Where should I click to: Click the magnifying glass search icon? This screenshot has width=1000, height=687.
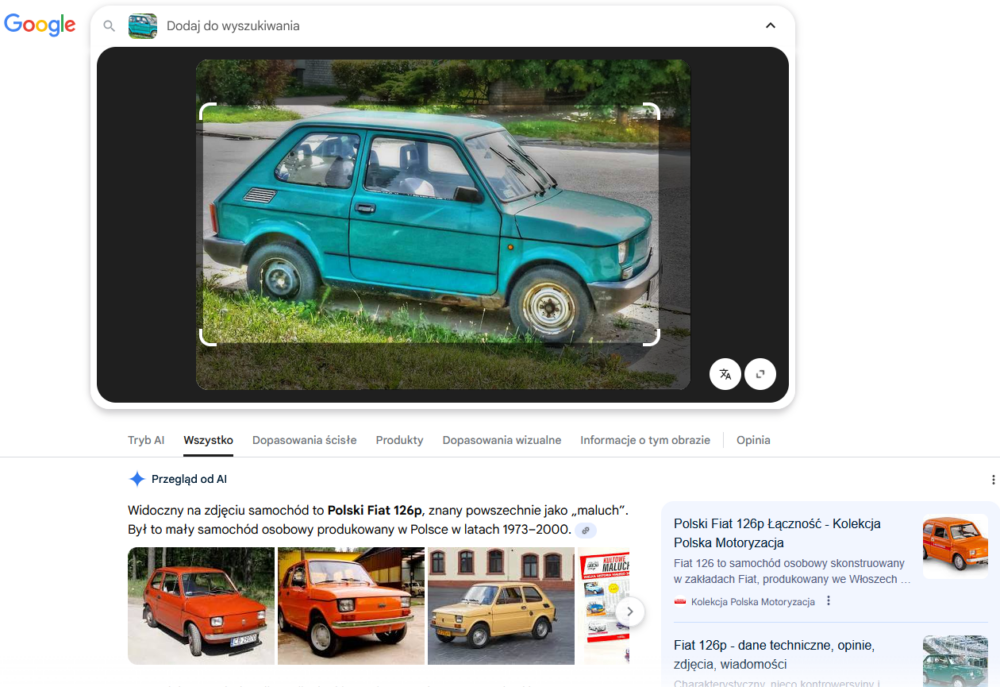(110, 26)
